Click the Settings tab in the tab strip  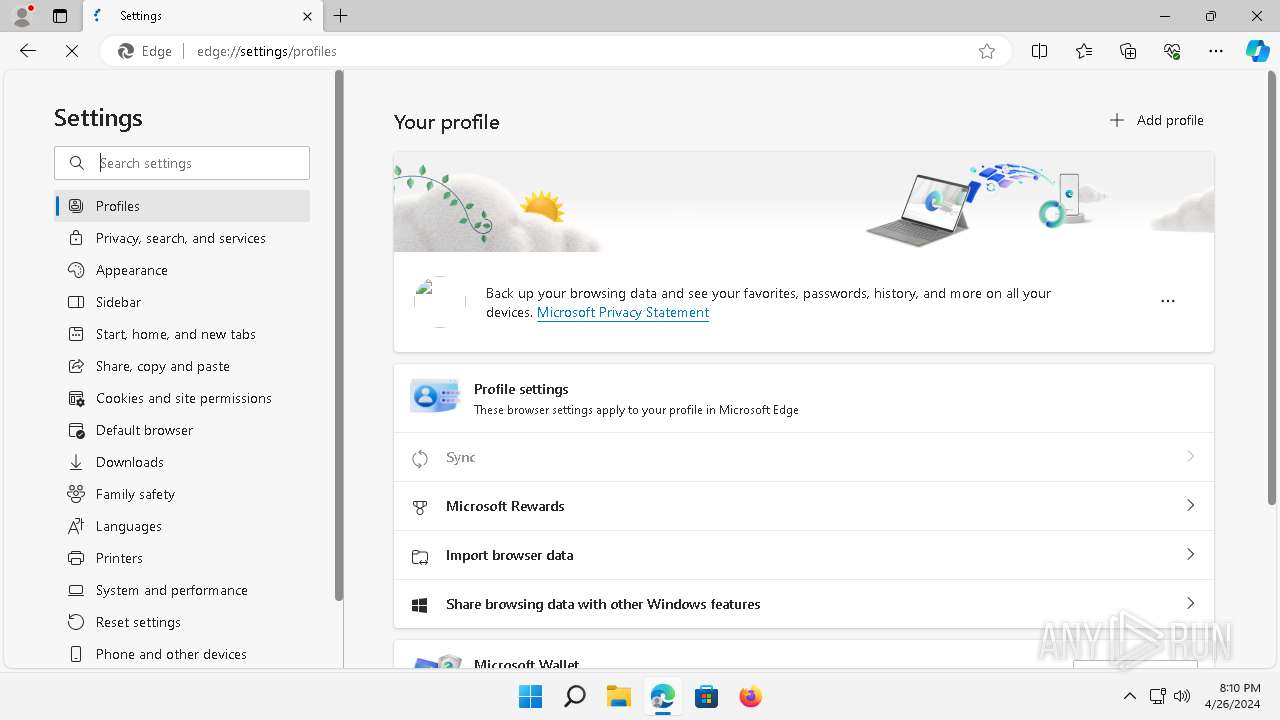pos(203,16)
